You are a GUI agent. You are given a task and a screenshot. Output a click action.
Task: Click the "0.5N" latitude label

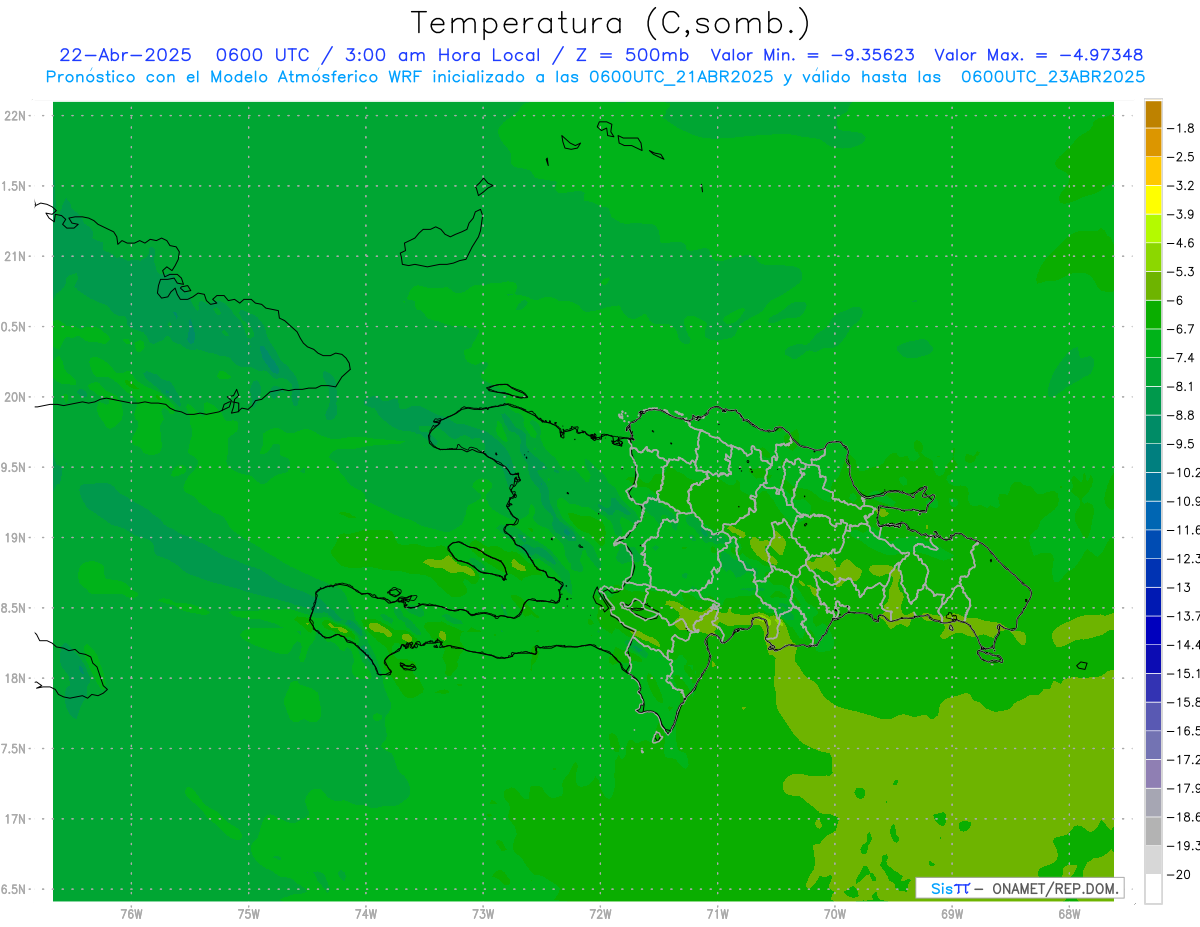[x=14, y=327]
